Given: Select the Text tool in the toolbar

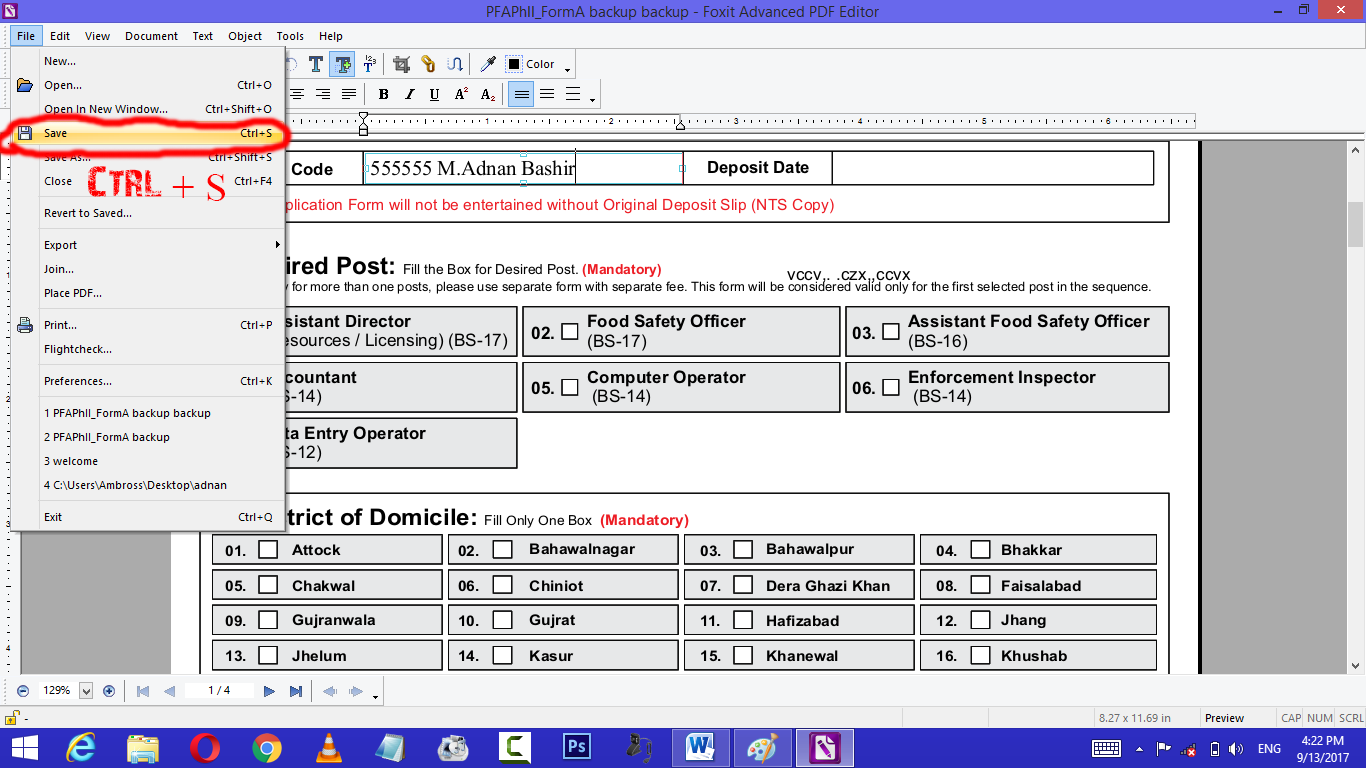Looking at the screenshot, I should point(317,63).
